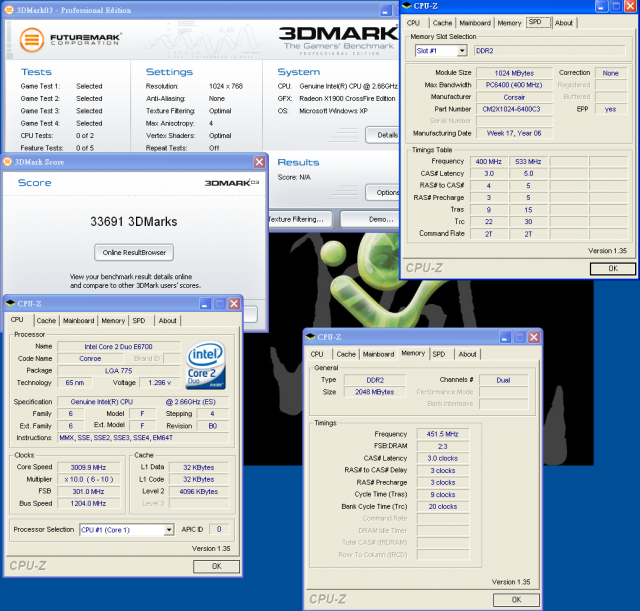Click the Core Speed value 3009.9 MHz
Screen dimensions: 640x611
tap(89, 467)
